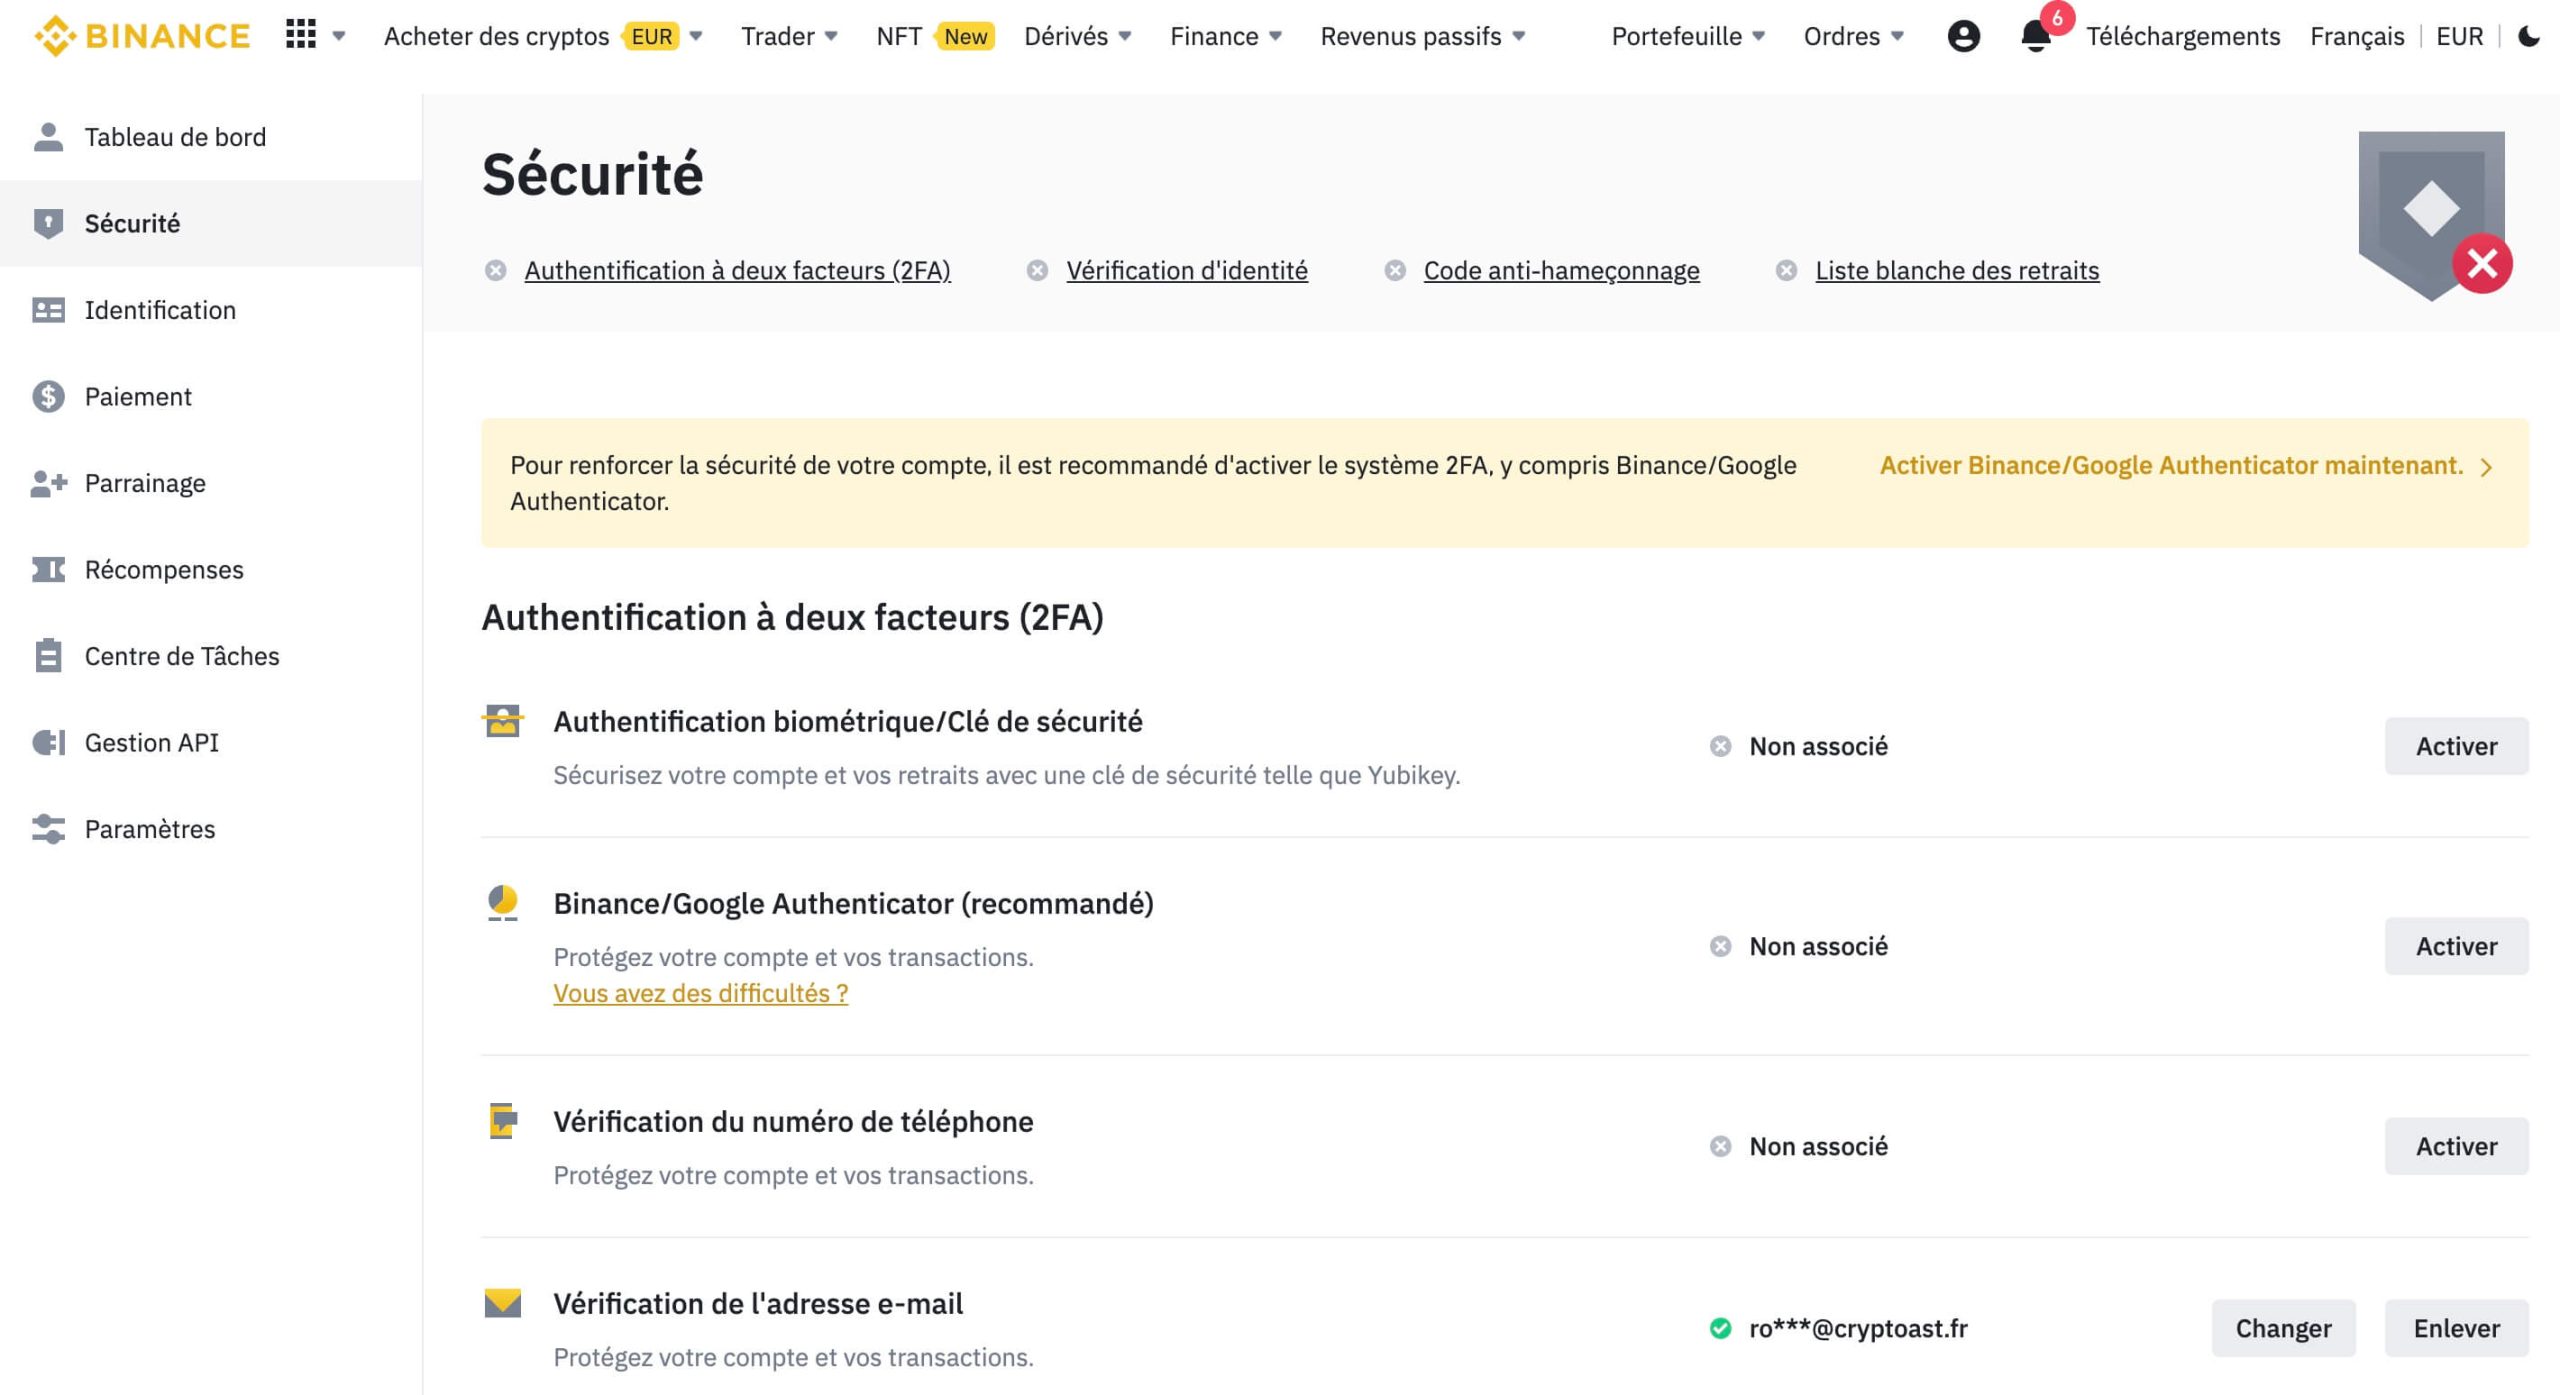Click the red X on the security shield graphic
The image size is (2560, 1395).
tap(2482, 264)
